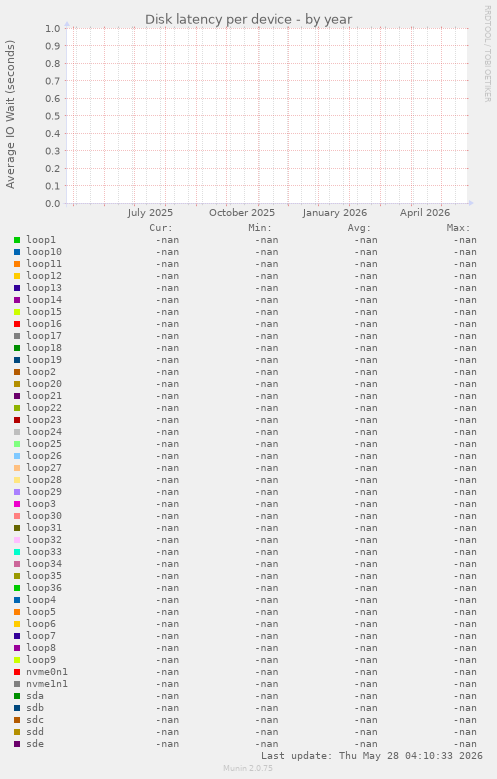Click the 'loop5' legend label
The image size is (497, 779).
pos(41,612)
